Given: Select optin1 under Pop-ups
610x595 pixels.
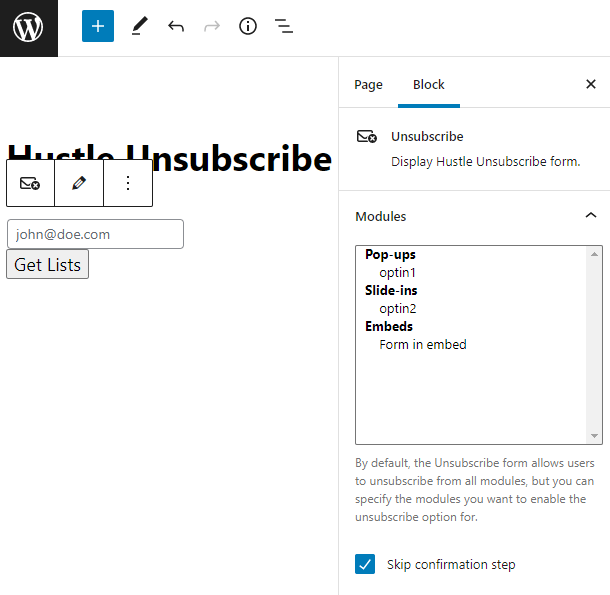Looking at the screenshot, I should point(398,273).
